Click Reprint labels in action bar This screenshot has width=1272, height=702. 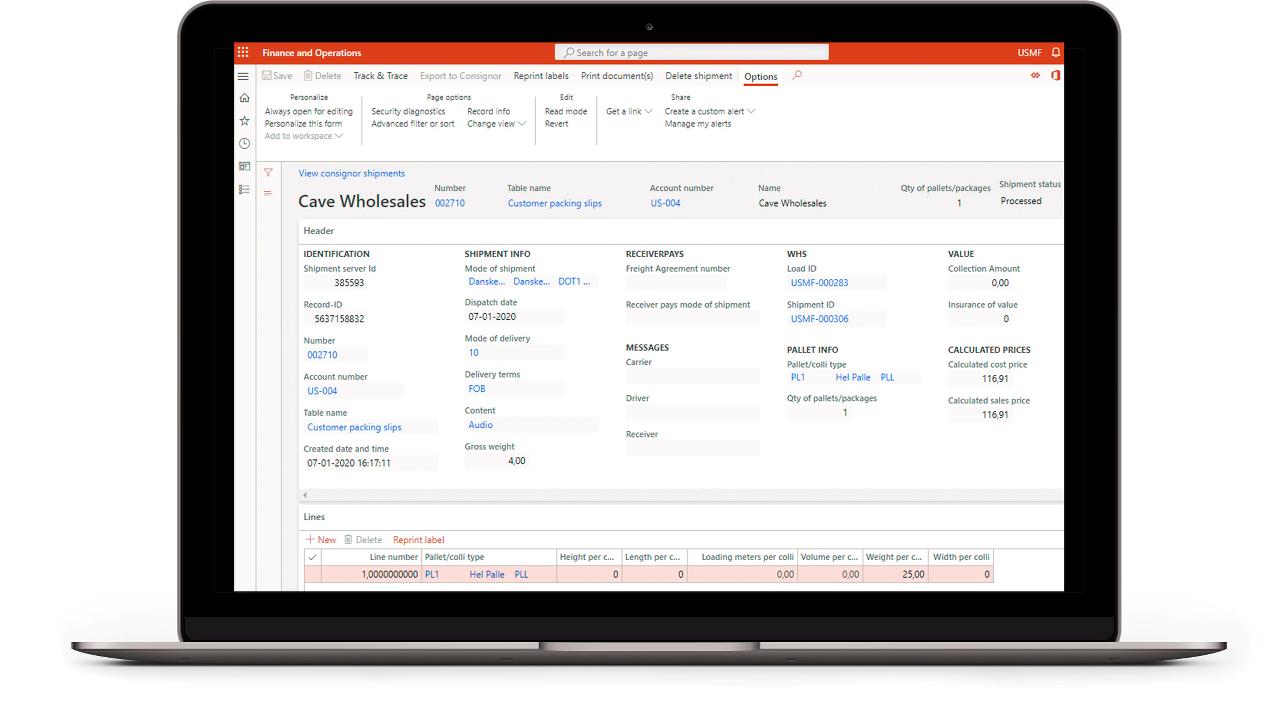[540, 77]
